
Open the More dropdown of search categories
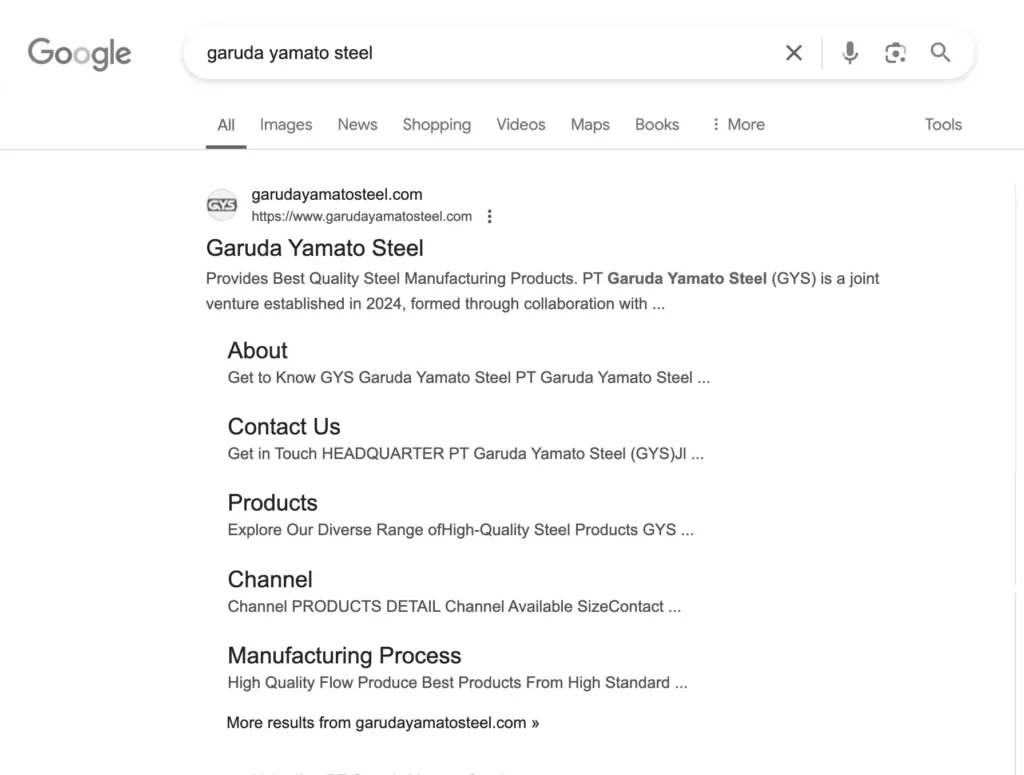[x=746, y=124]
